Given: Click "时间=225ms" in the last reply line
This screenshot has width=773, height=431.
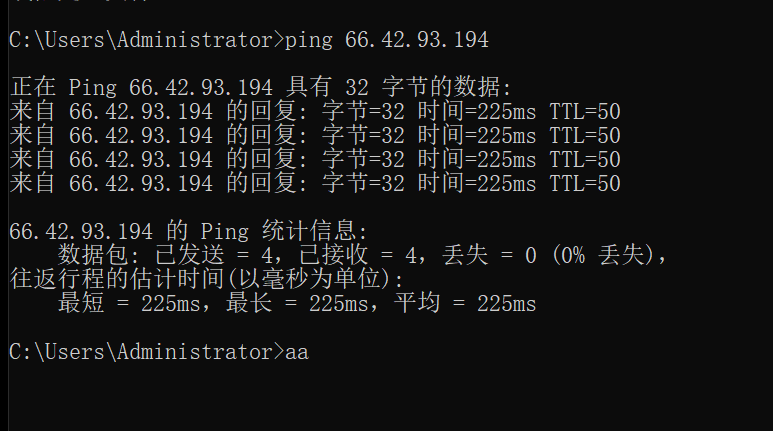Looking at the screenshot, I should click(x=477, y=183).
